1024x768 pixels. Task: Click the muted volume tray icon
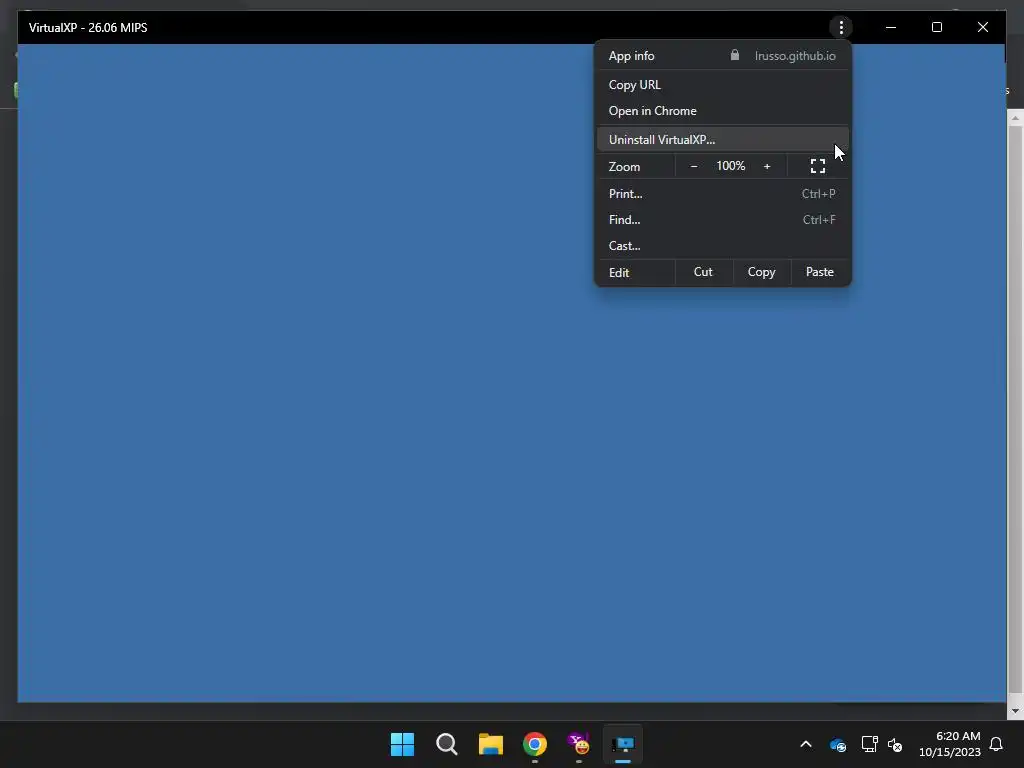pyautogui.click(x=895, y=744)
